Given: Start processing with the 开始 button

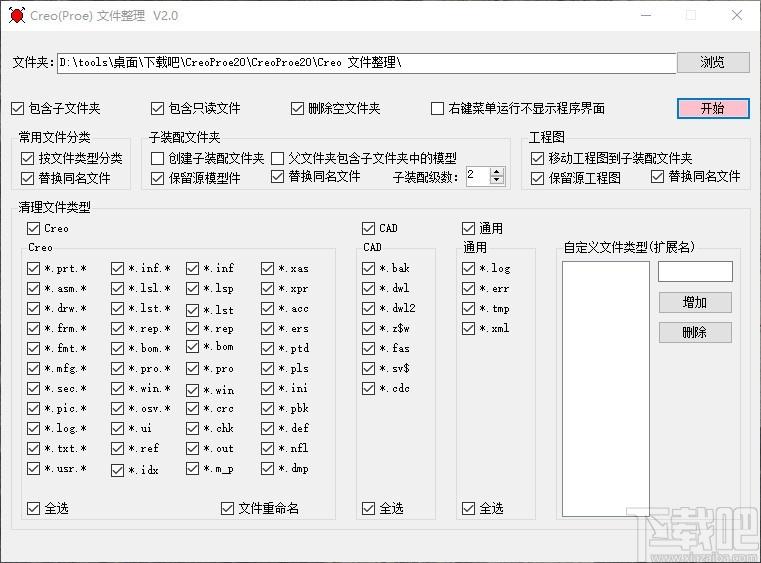Looking at the screenshot, I should click(713, 108).
